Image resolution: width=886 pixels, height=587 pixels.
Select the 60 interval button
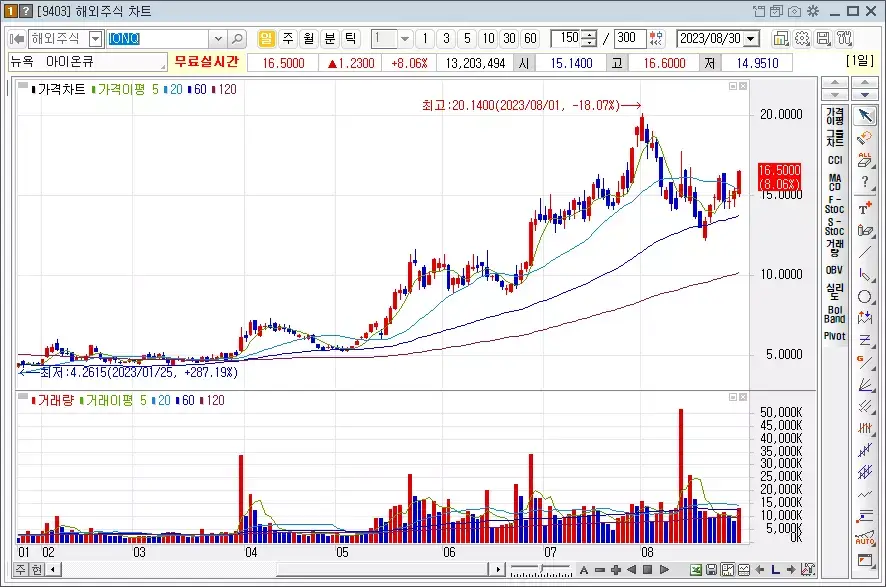530,38
